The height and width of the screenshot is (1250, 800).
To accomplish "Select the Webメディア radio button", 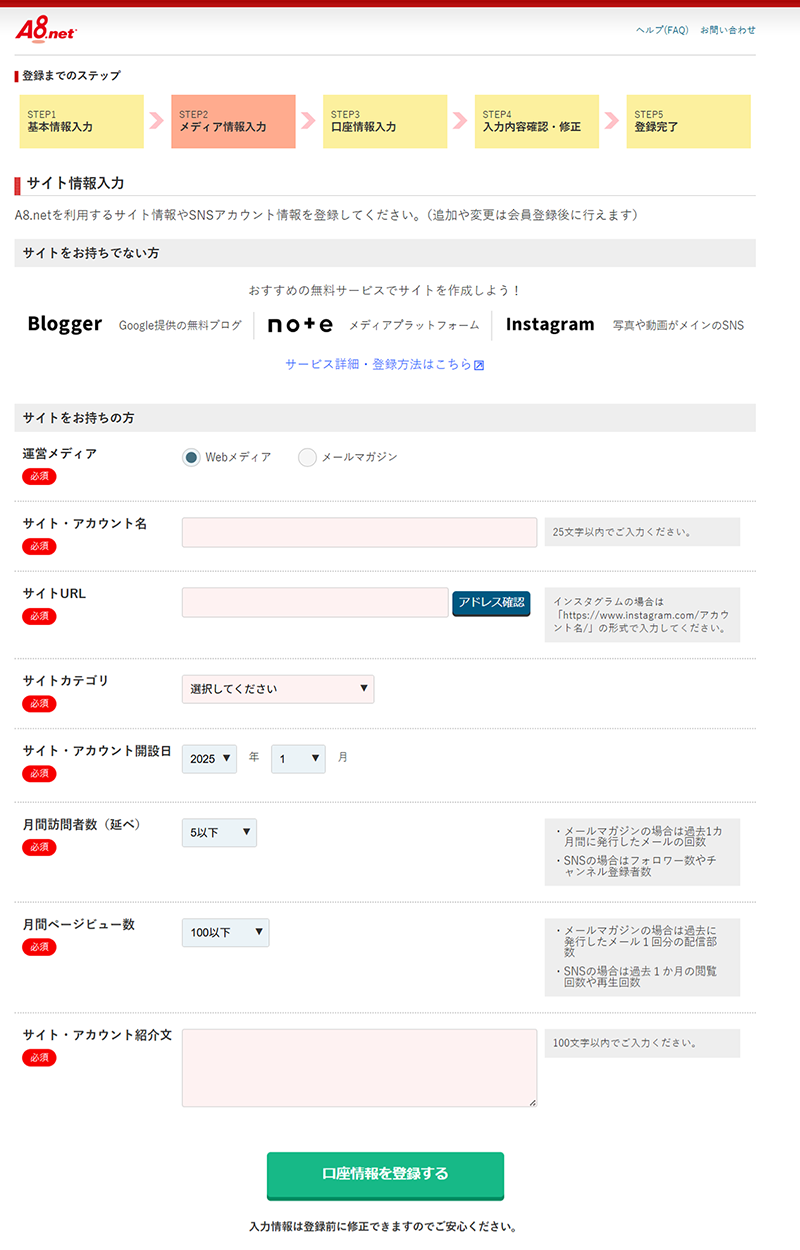I will 191,457.
